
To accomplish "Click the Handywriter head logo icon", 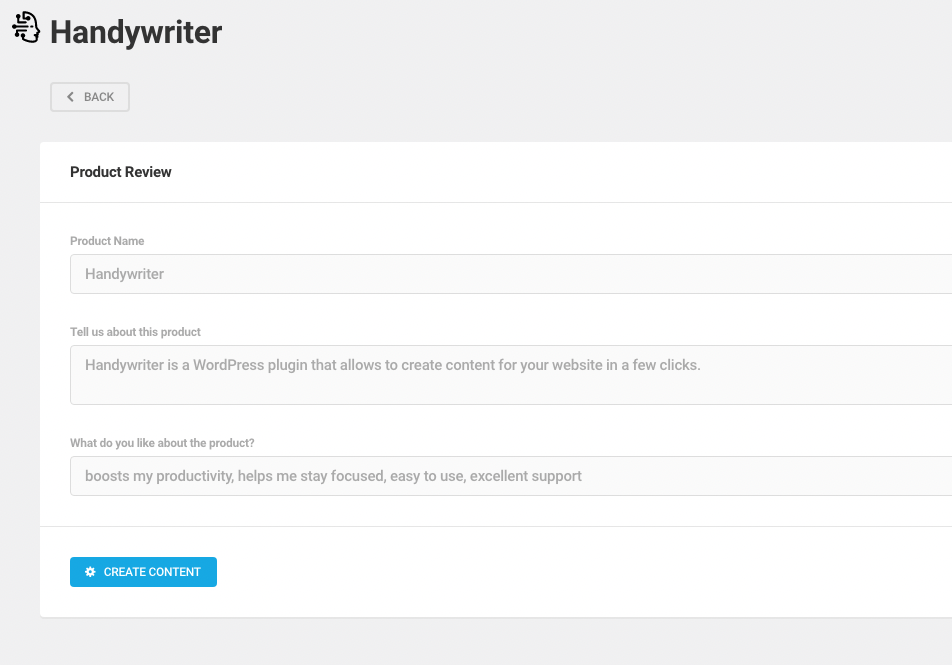I will (26, 27).
